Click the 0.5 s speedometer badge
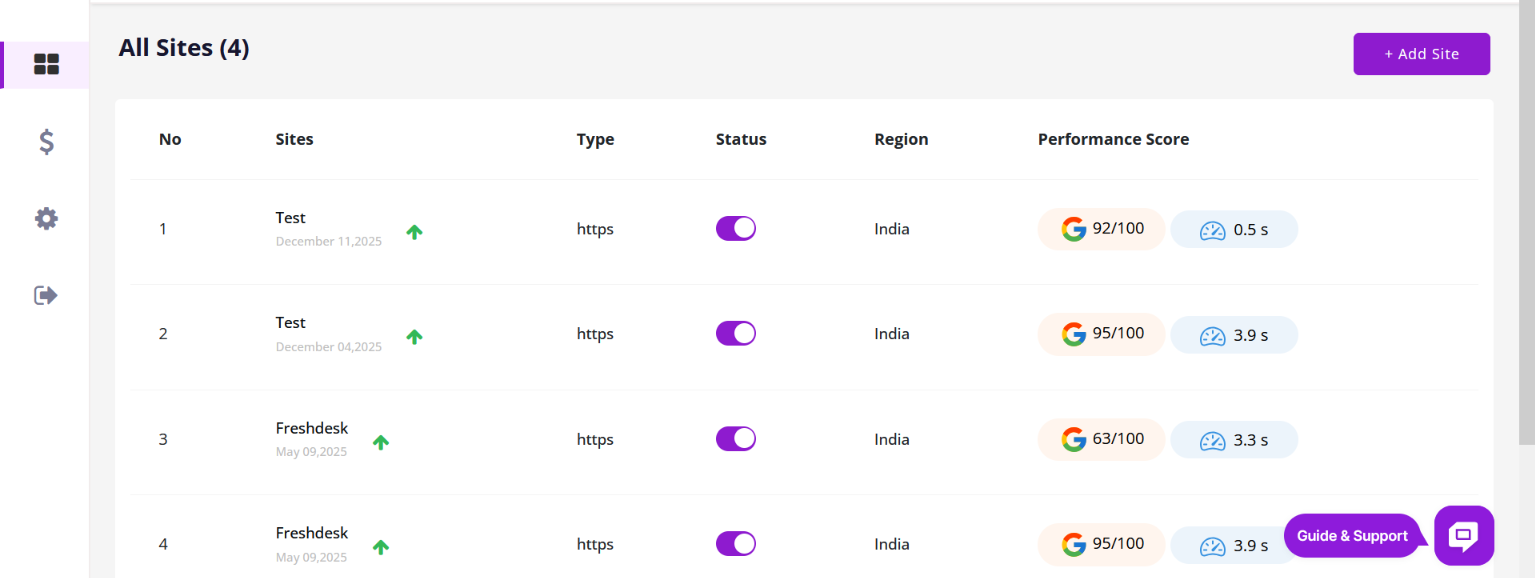This screenshot has height=578, width=1535. coord(1234,230)
